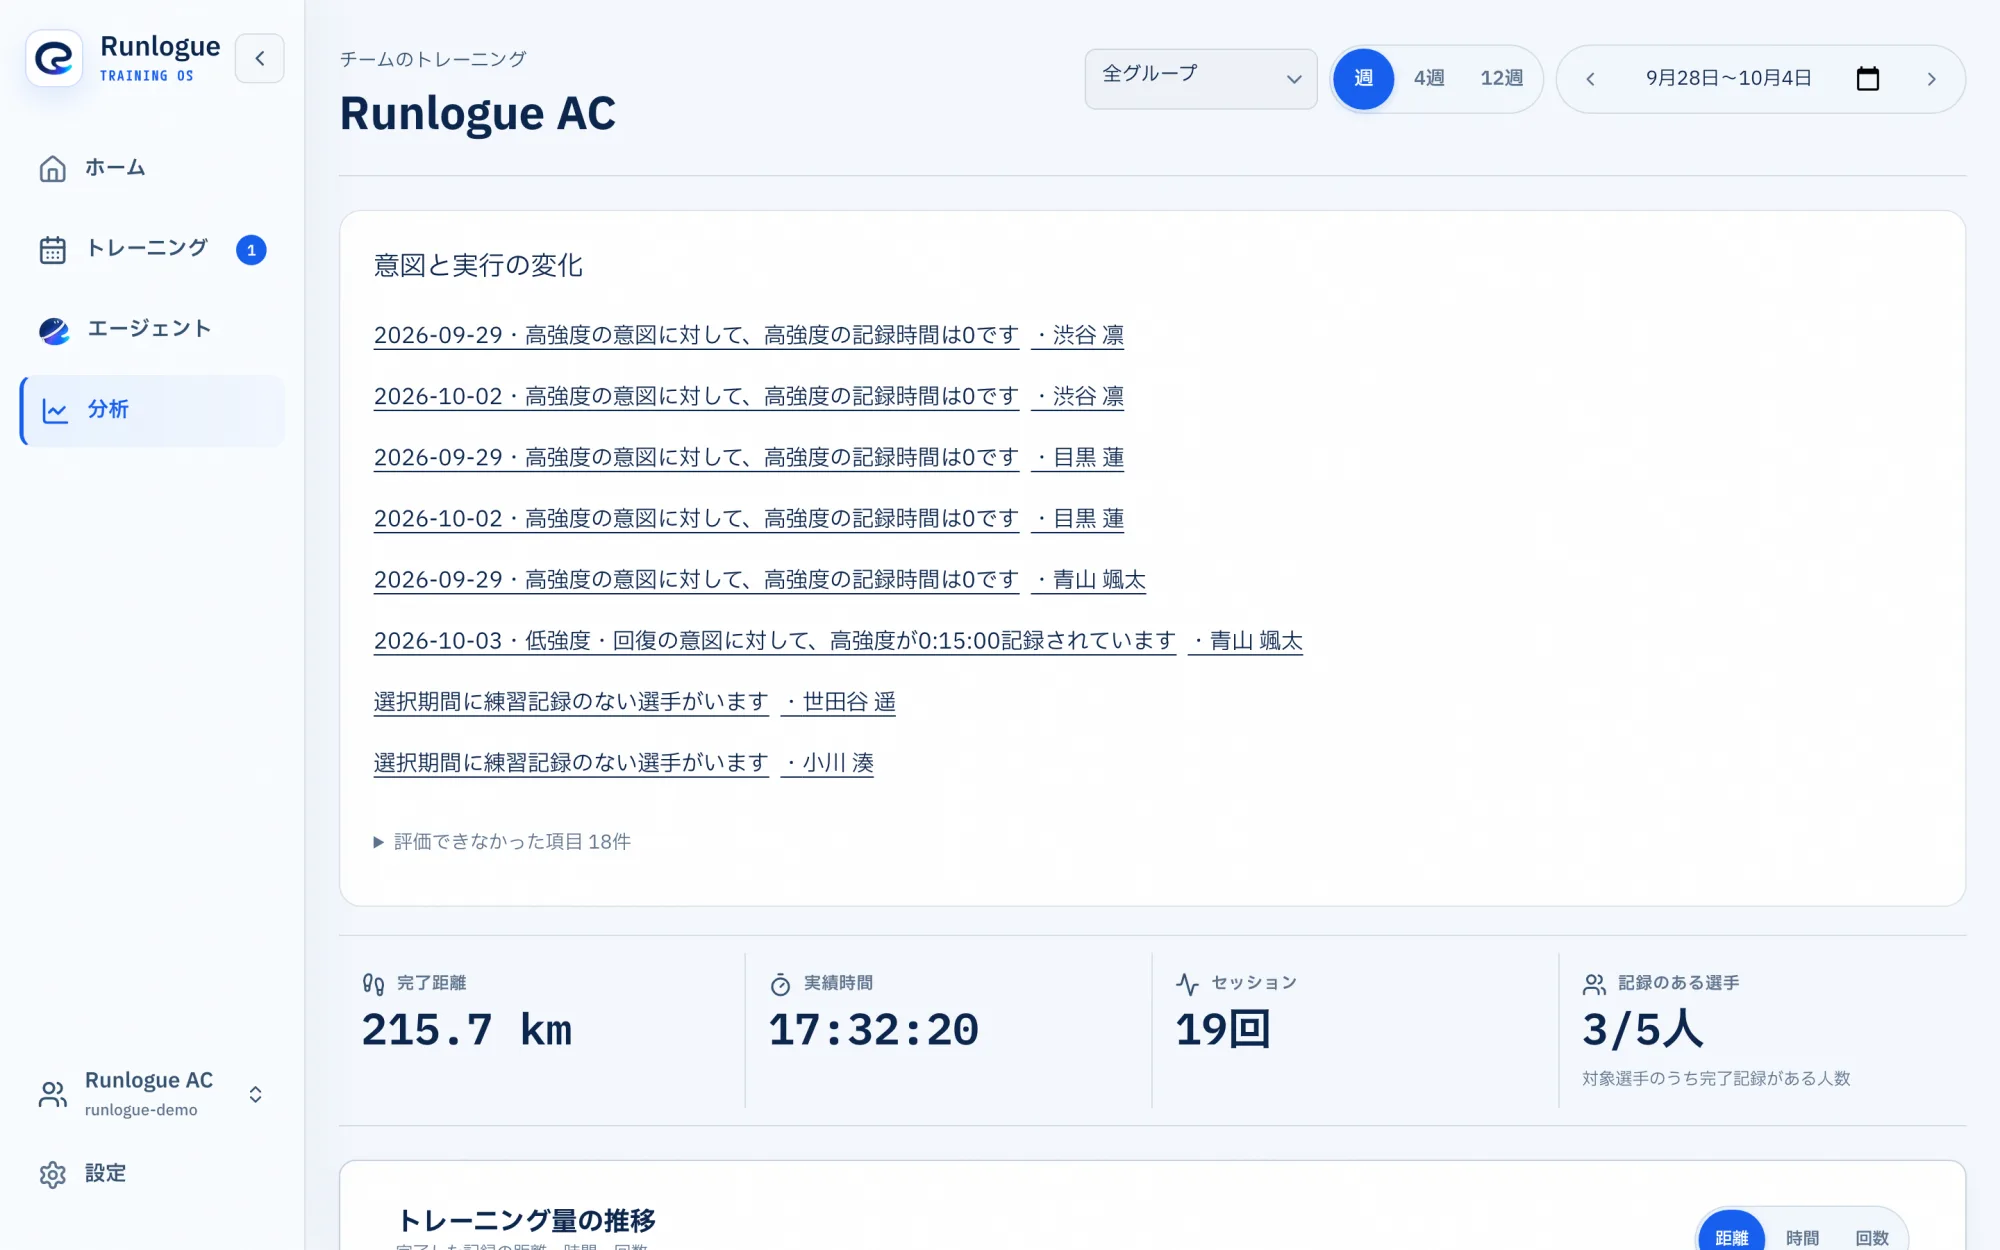Expand 評価できなかった項目 18件
Screen dimensions: 2000x1250
pos(502,842)
